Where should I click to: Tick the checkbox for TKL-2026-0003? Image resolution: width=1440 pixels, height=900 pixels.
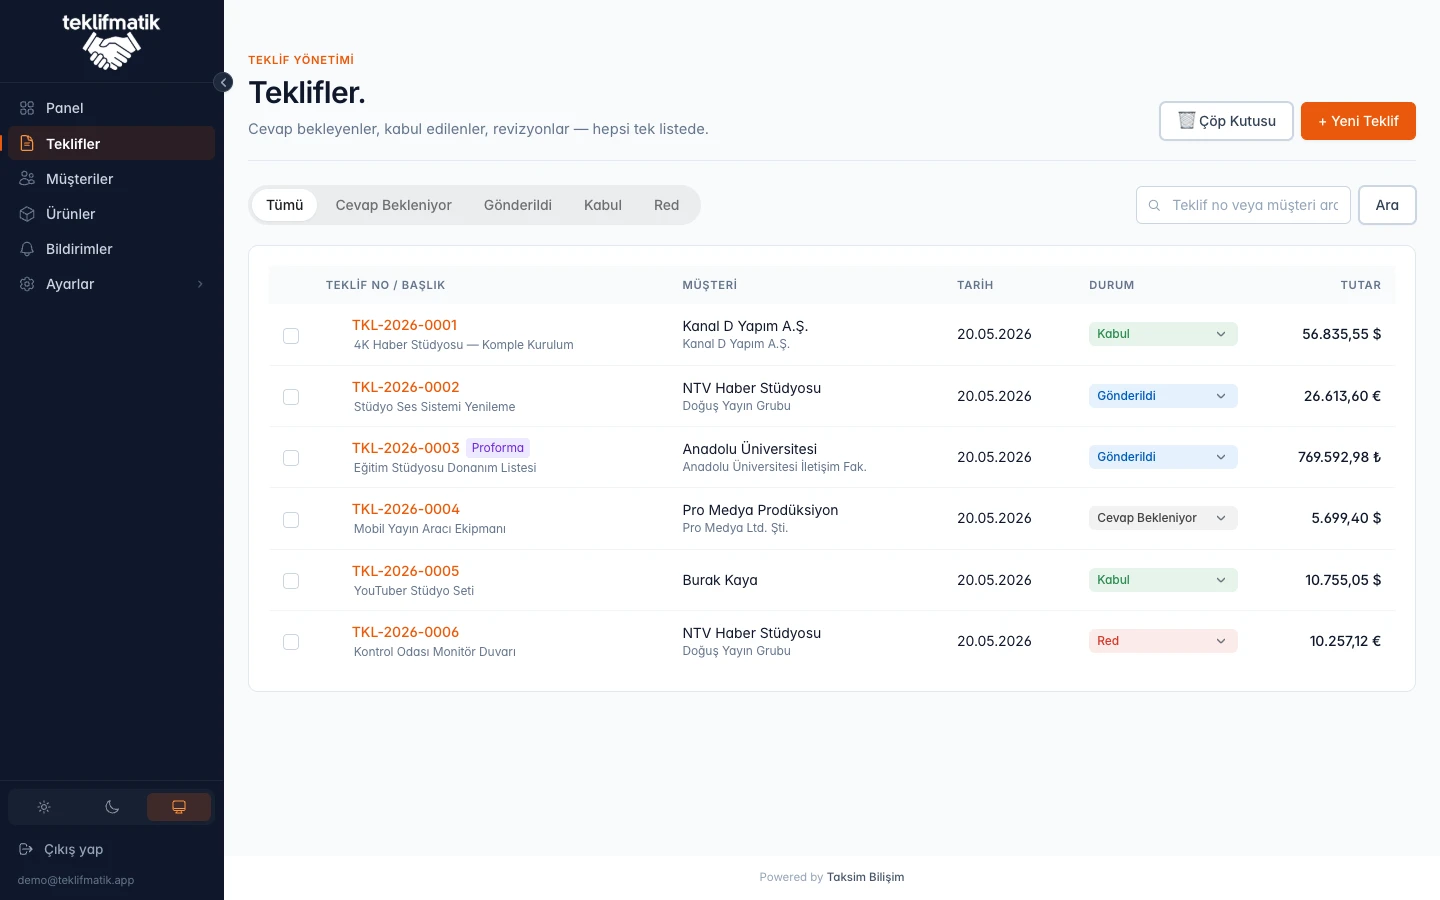(x=291, y=458)
